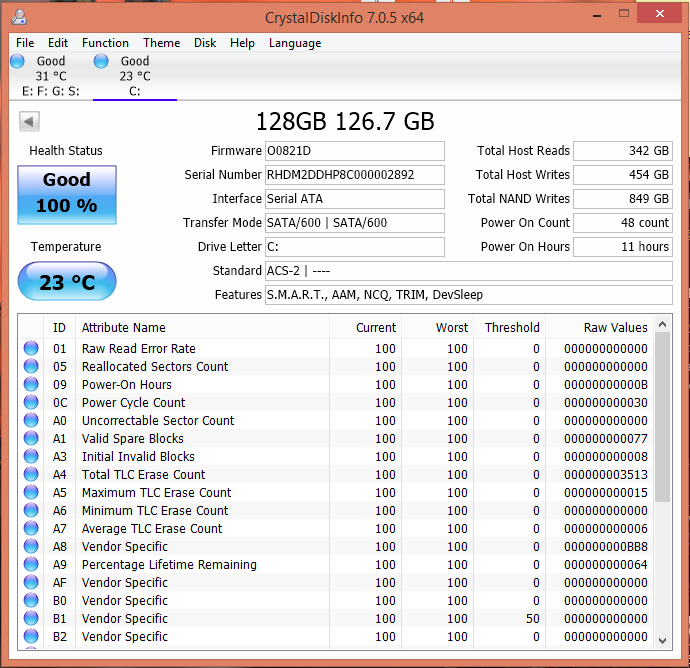This screenshot has width=690, height=668.
Task: Click status icon for Power-On Hours row
Action: click(x=31, y=384)
